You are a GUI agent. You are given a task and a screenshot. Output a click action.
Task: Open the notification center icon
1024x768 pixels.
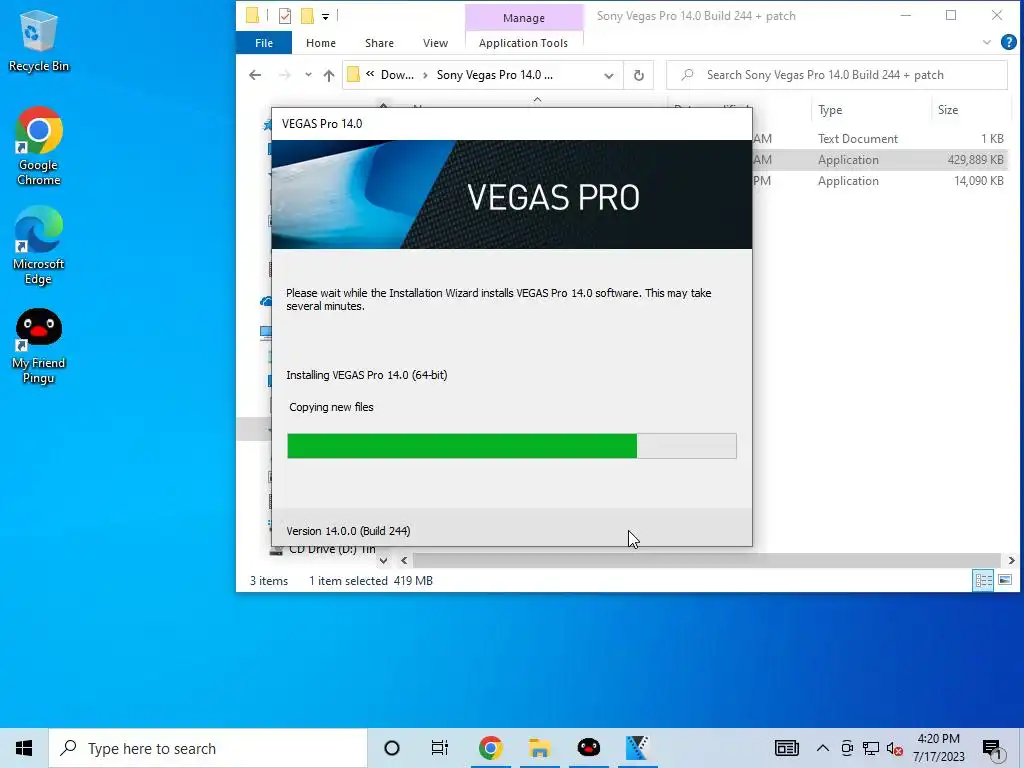click(993, 749)
